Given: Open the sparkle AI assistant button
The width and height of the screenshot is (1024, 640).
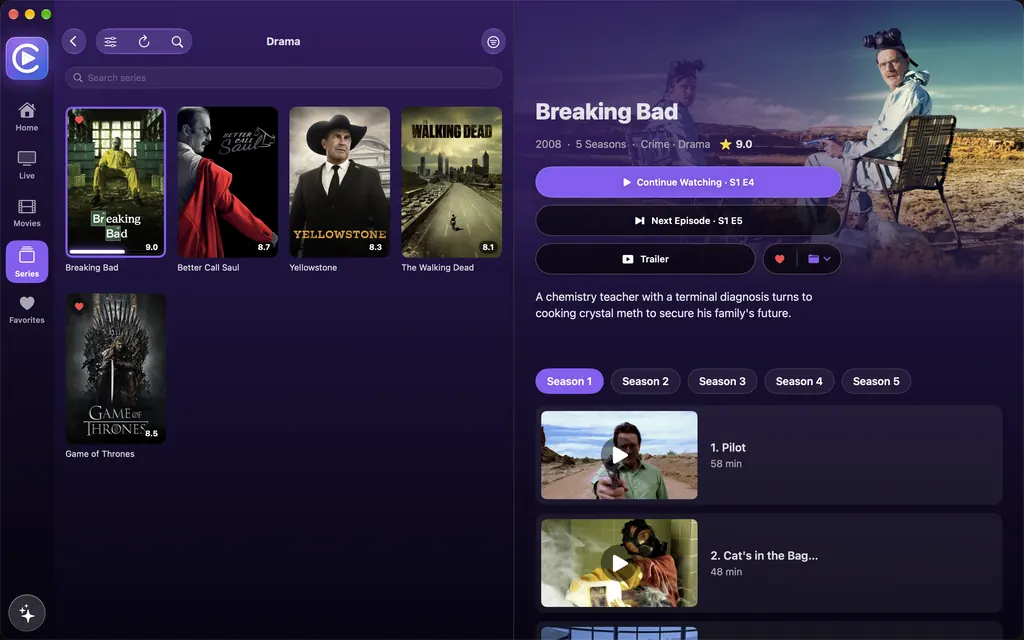Looking at the screenshot, I should pos(27,613).
